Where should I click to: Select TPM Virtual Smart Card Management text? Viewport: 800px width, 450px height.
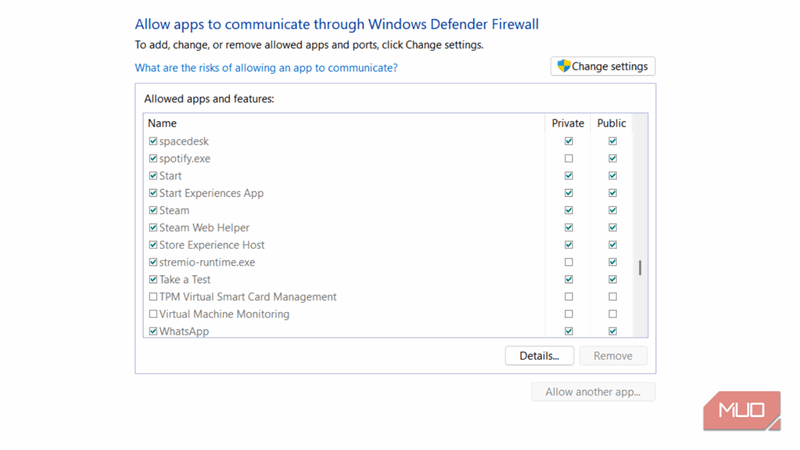[248, 297]
